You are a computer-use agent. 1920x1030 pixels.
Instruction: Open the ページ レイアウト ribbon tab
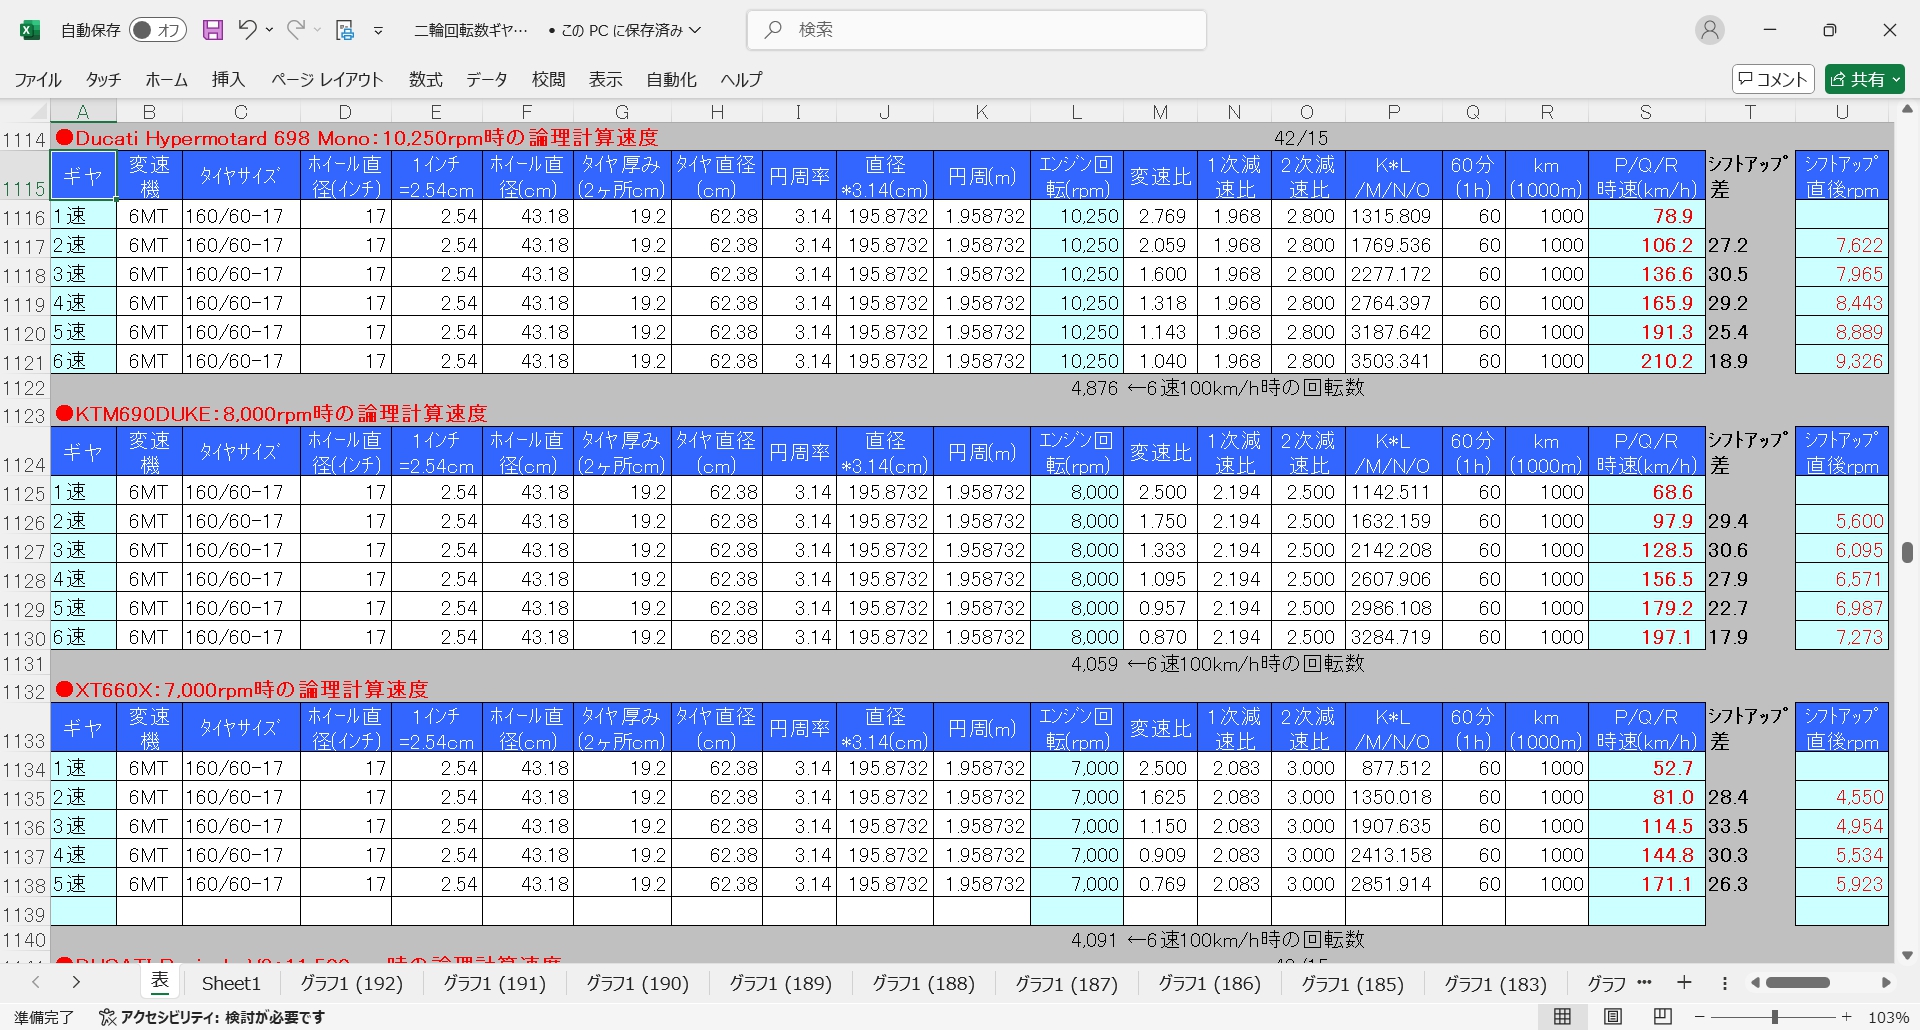(327, 79)
